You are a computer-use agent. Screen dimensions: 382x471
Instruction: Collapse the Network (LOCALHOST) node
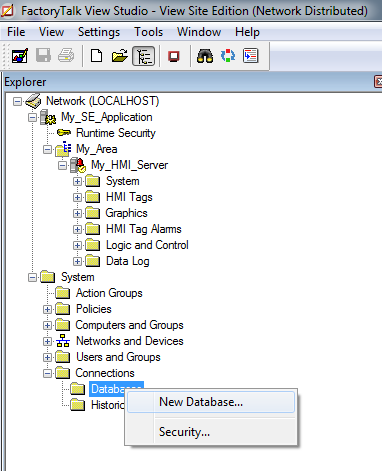tap(17, 101)
